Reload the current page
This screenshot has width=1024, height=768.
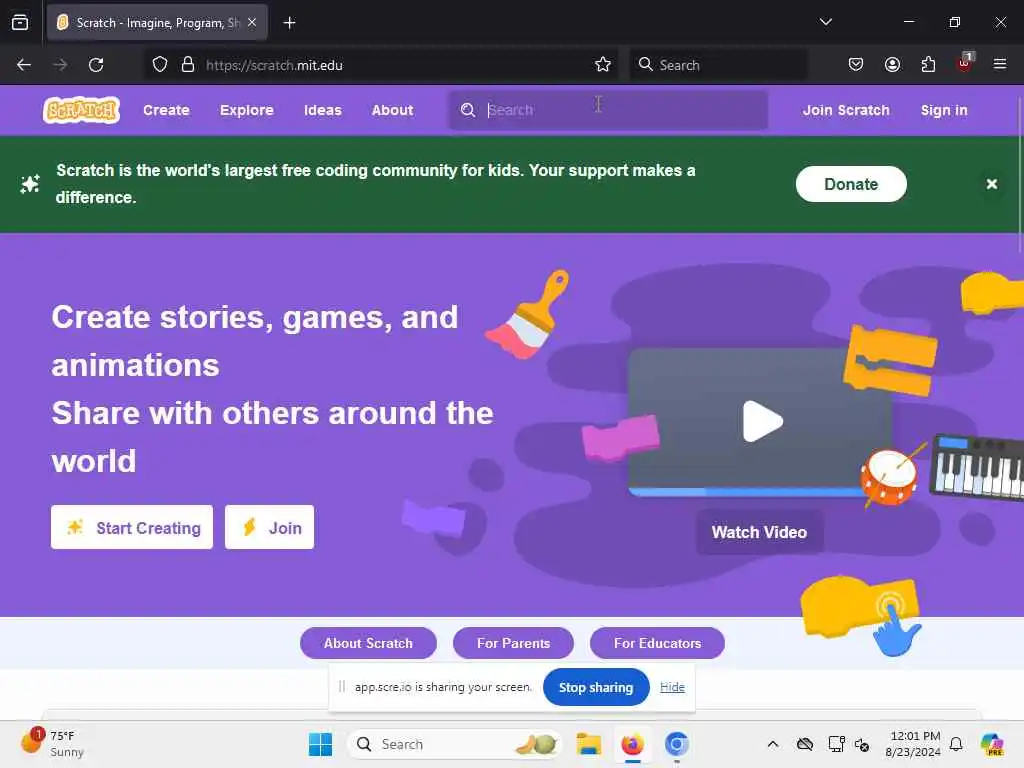point(96,65)
